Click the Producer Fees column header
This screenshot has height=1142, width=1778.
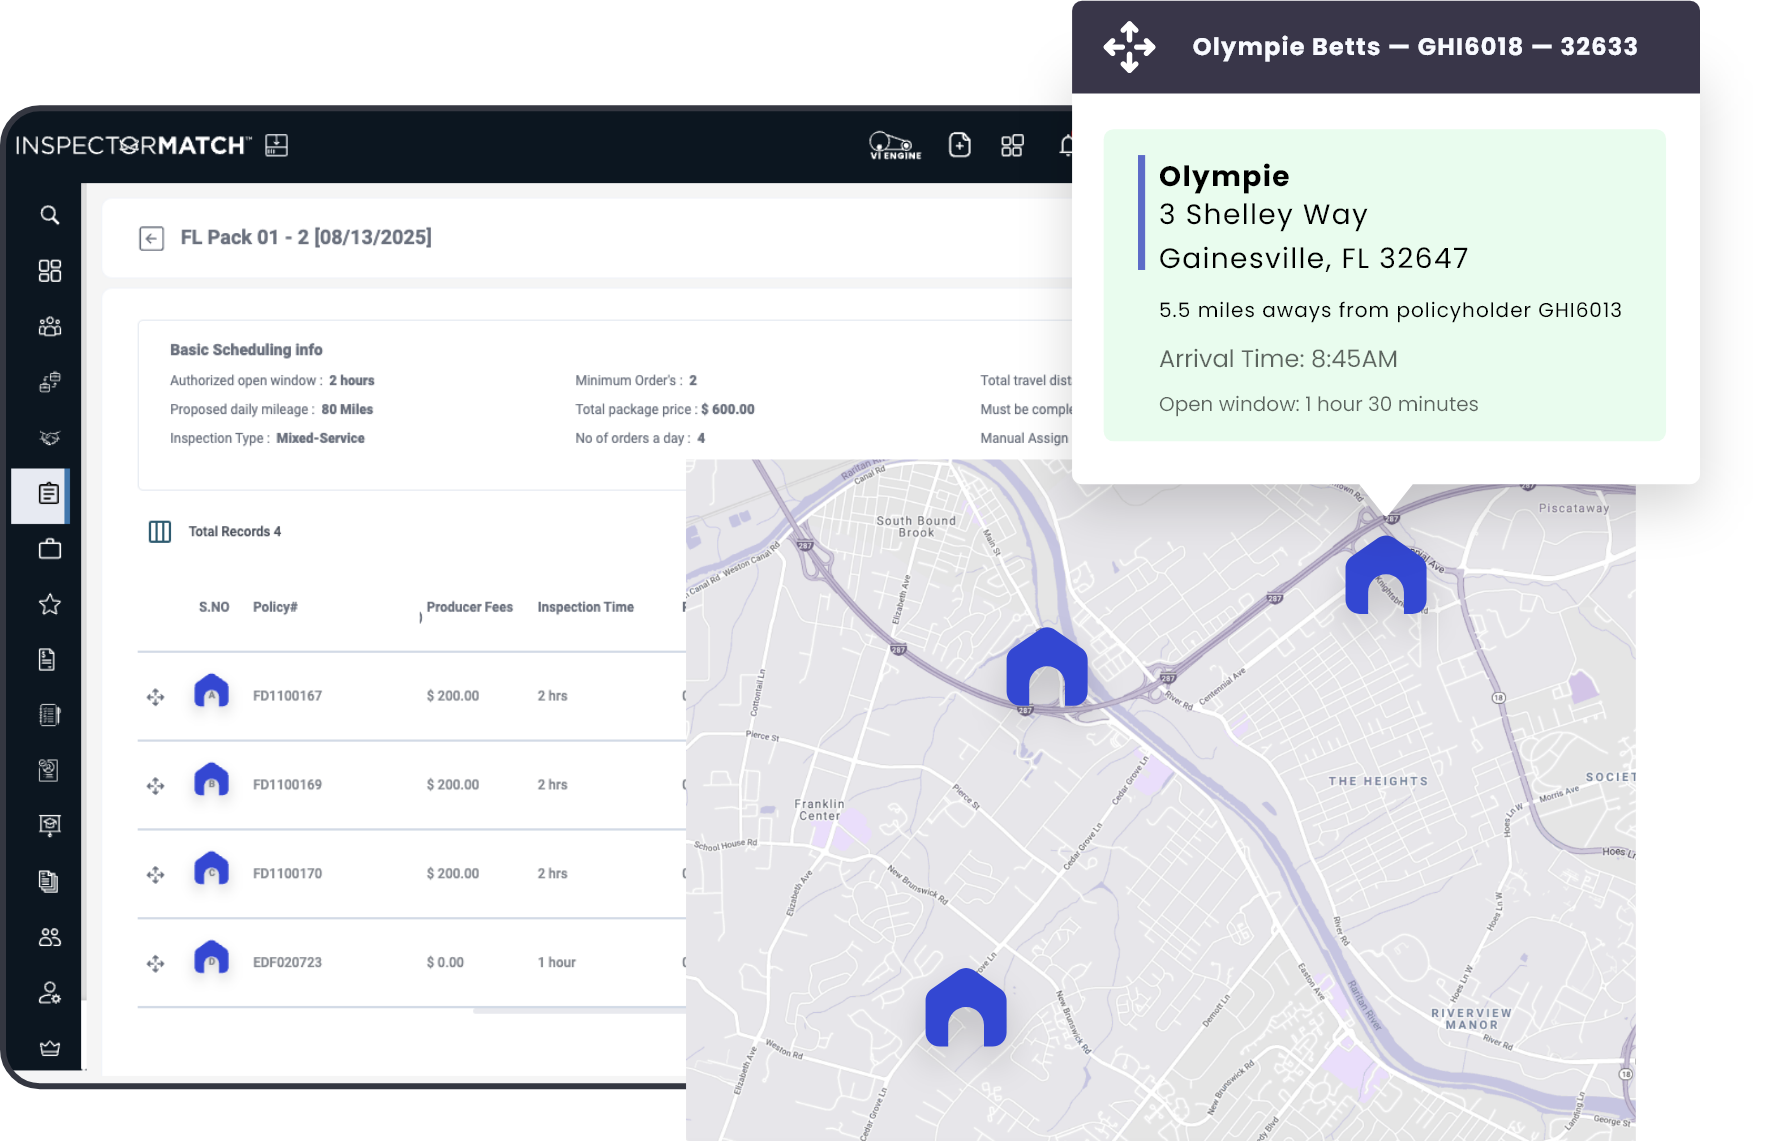[470, 607]
